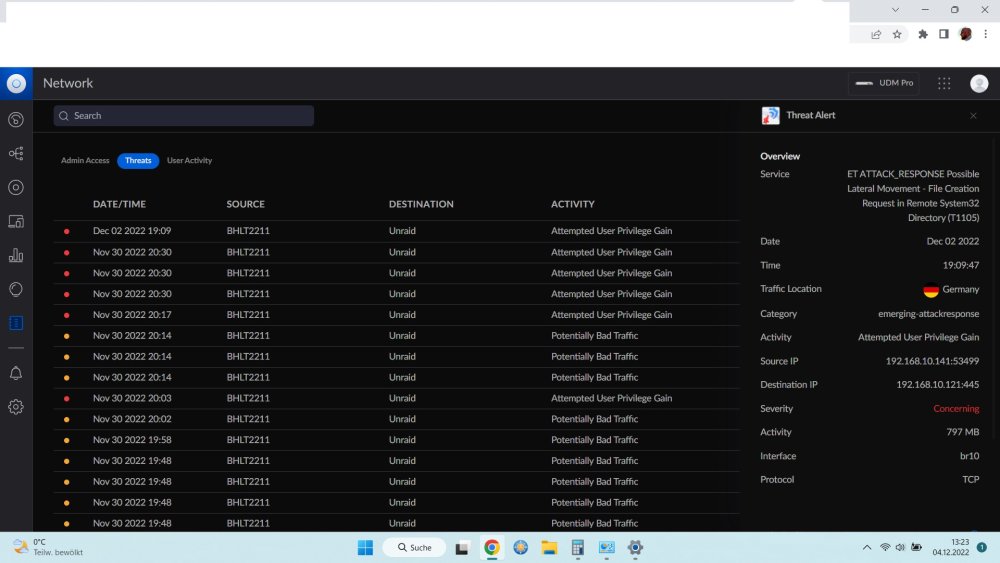
Task: Select the Nov 30 2022 20:17 threat row
Action: 397,314
